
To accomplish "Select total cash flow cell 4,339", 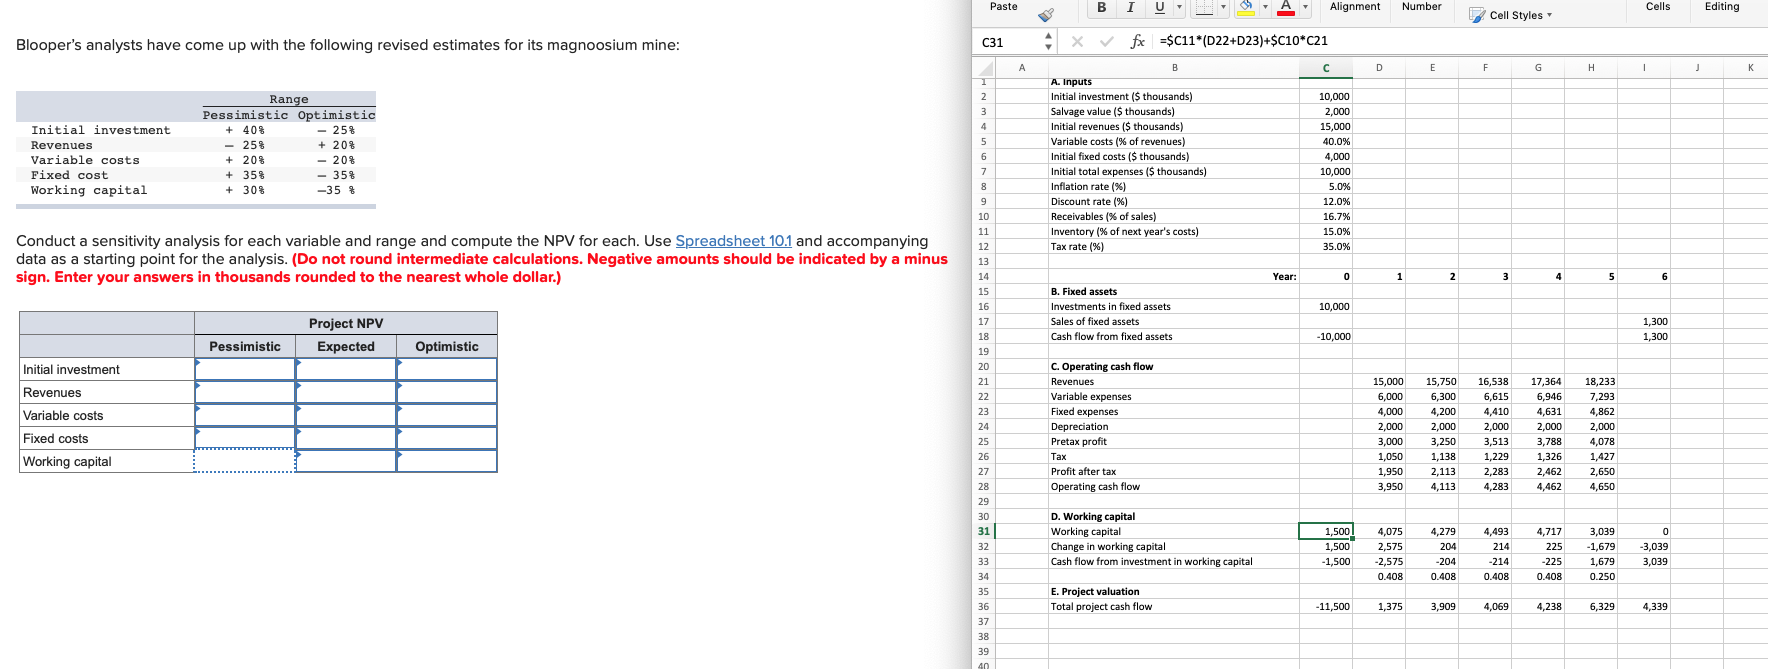I will tap(1644, 606).
